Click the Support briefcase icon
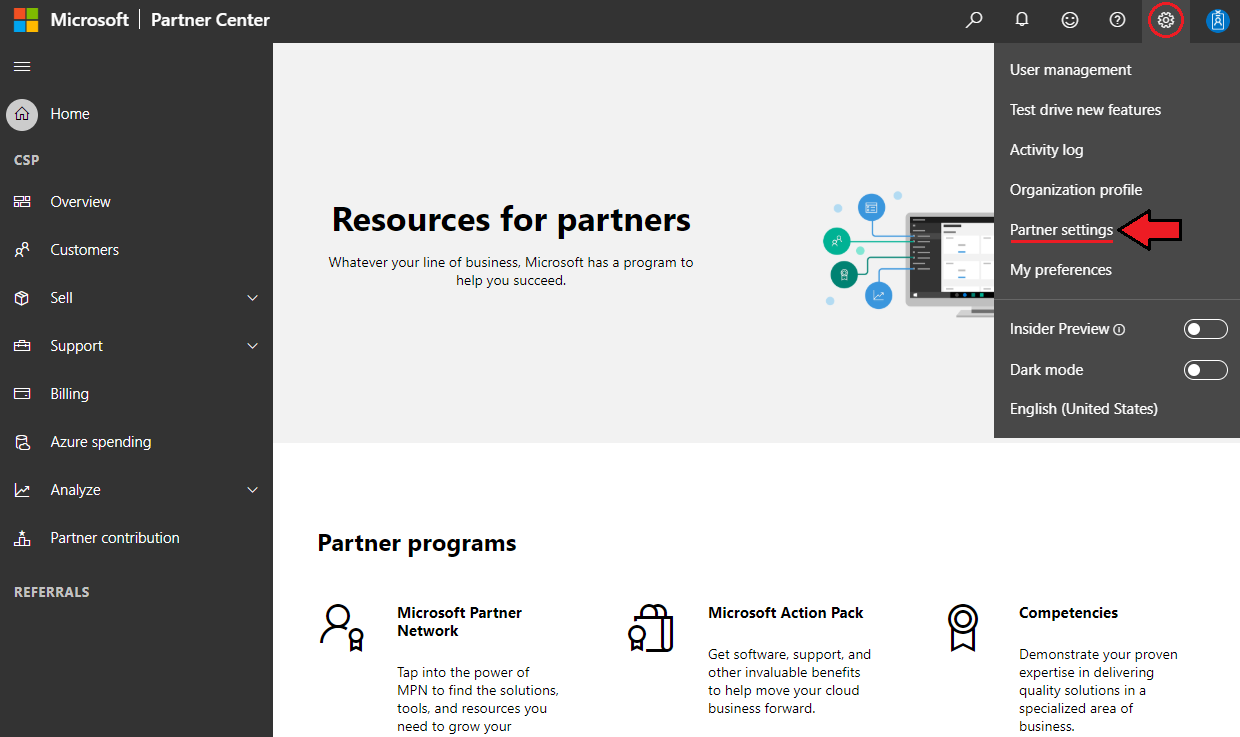 (x=22, y=346)
